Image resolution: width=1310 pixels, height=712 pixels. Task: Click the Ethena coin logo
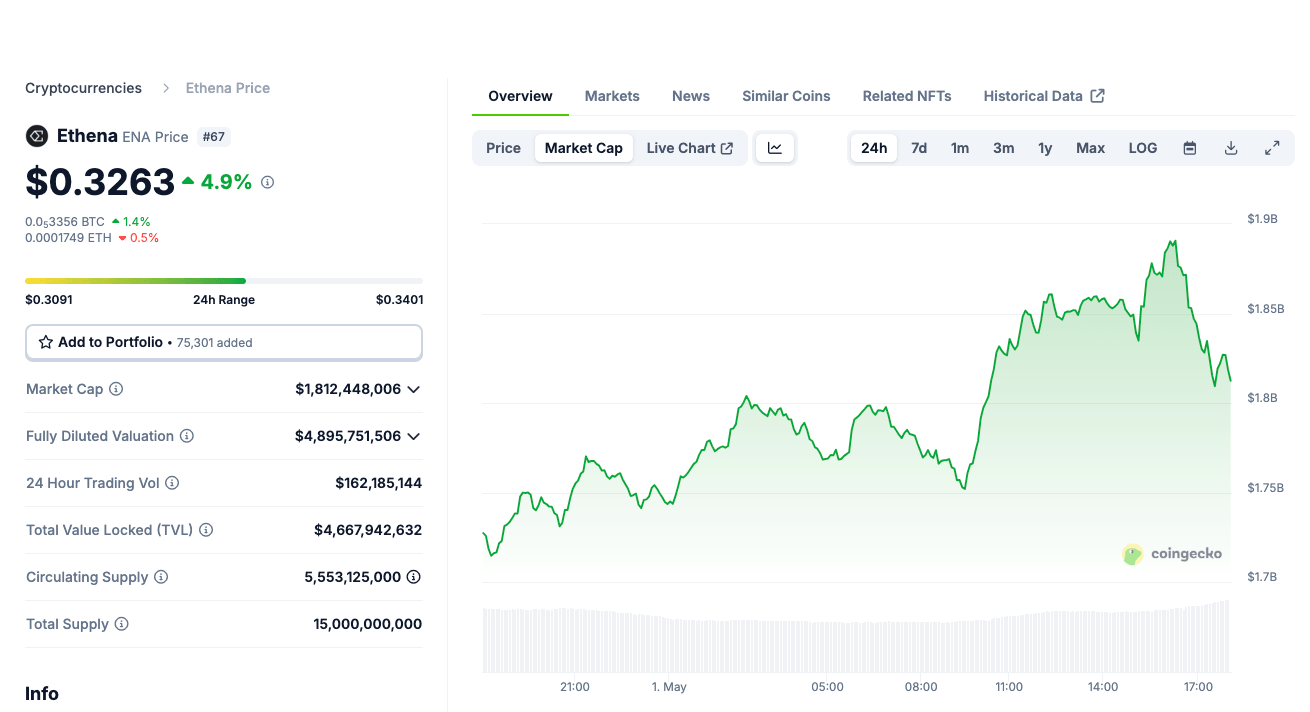(x=37, y=136)
